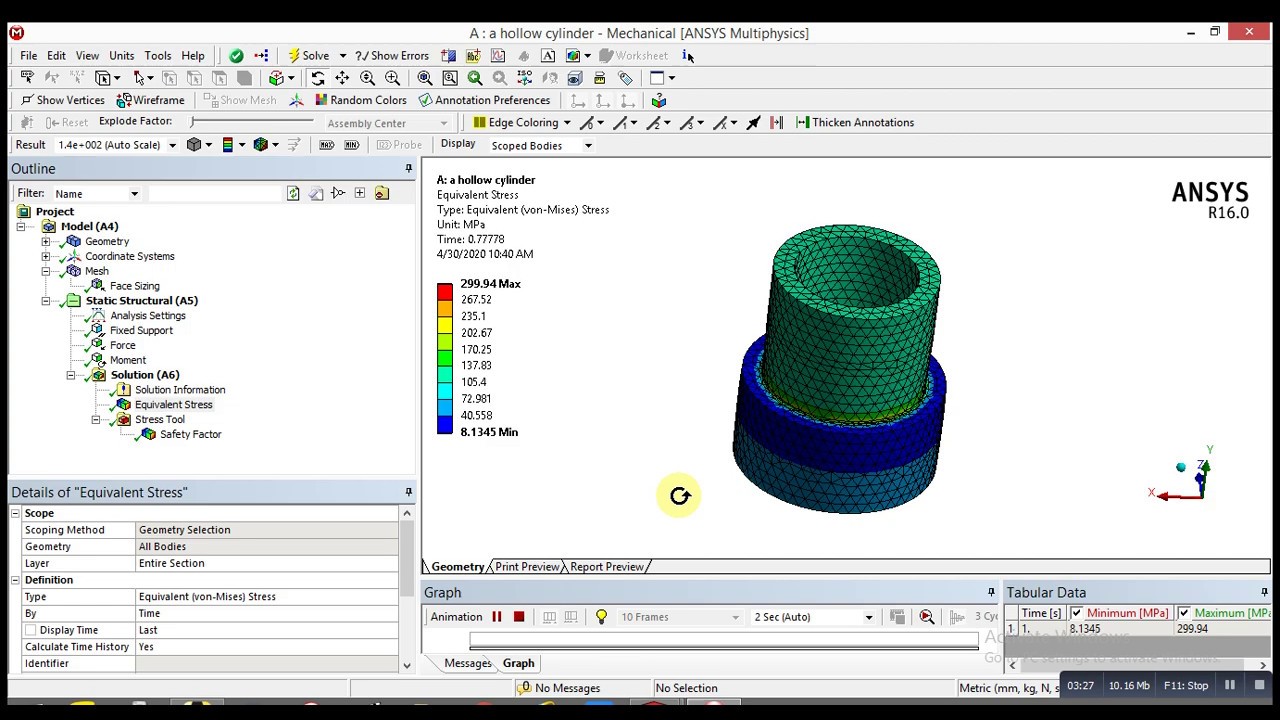Click the Annotation Preferences button

484,100
